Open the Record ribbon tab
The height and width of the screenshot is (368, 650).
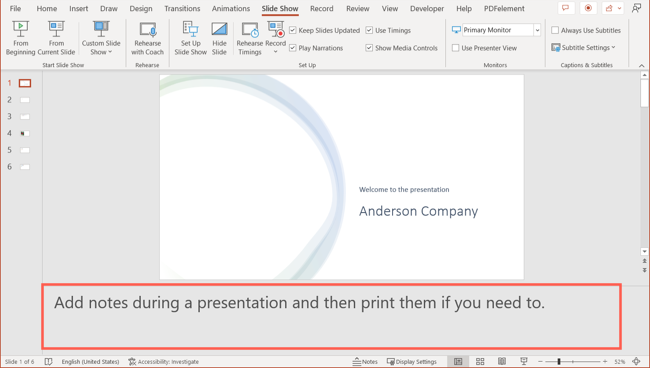click(x=322, y=8)
